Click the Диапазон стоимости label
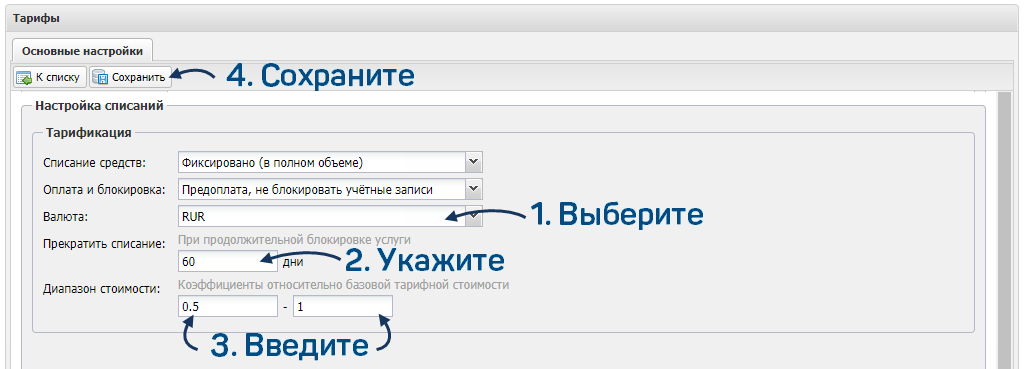Image resolution: width=1024 pixels, height=369 pixels. (x=101, y=289)
